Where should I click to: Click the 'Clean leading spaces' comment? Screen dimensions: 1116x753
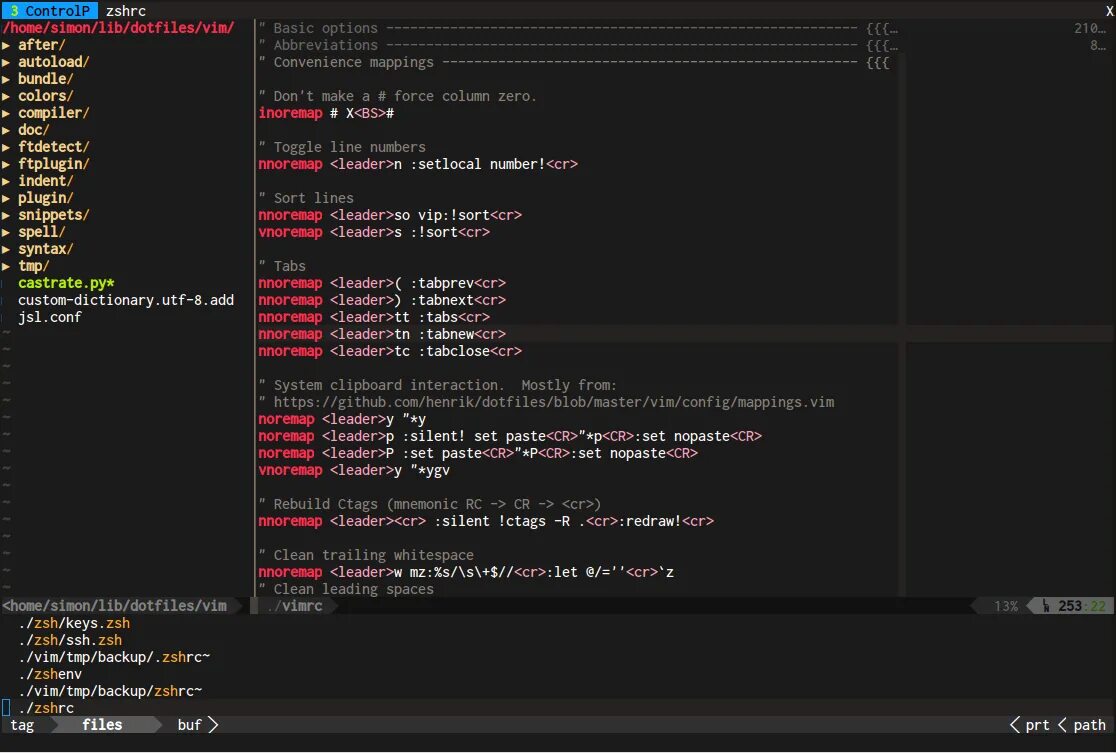(346, 589)
